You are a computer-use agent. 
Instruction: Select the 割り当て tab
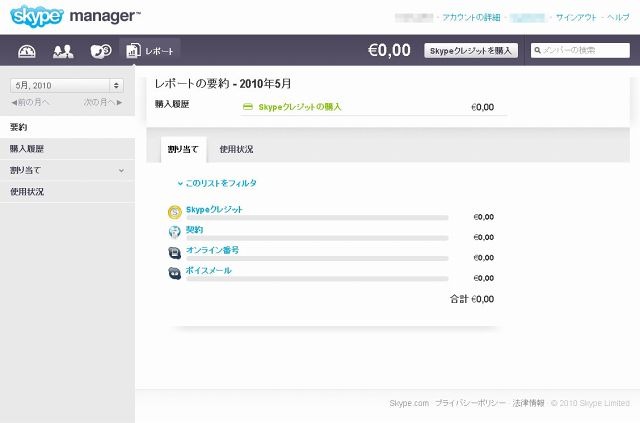click(183, 150)
